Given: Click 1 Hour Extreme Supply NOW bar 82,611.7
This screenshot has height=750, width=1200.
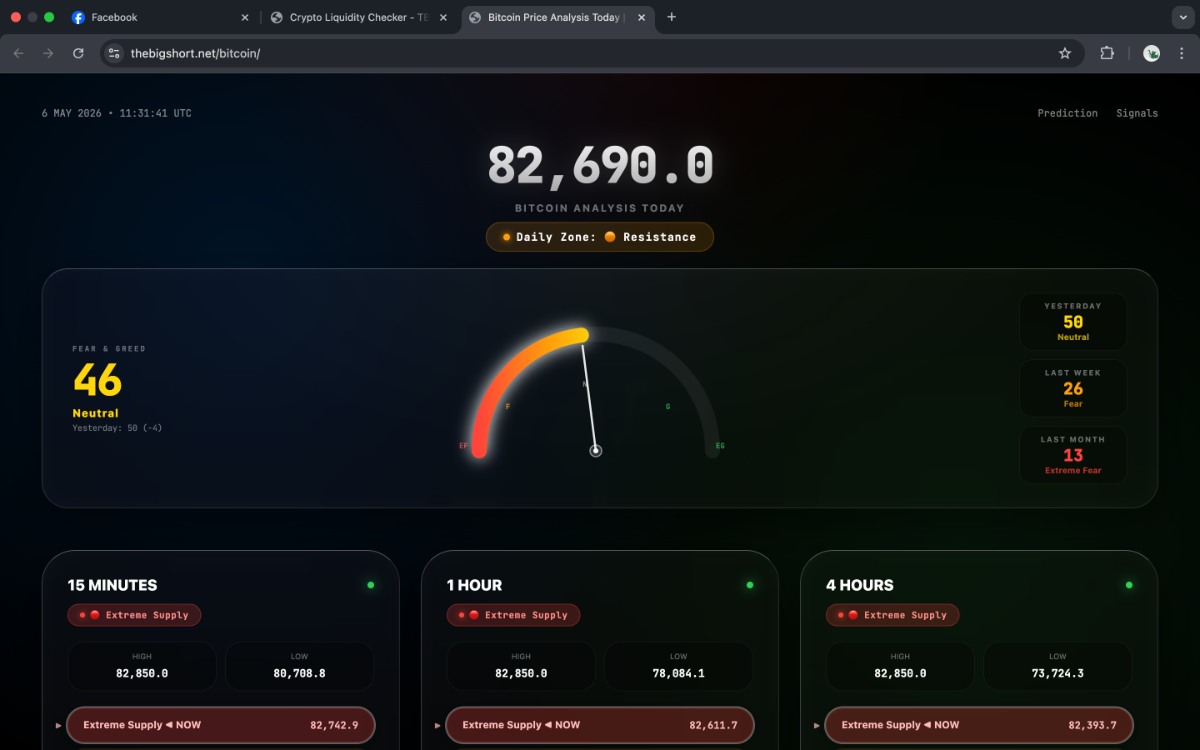Looking at the screenshot, I should coord(600,725).
